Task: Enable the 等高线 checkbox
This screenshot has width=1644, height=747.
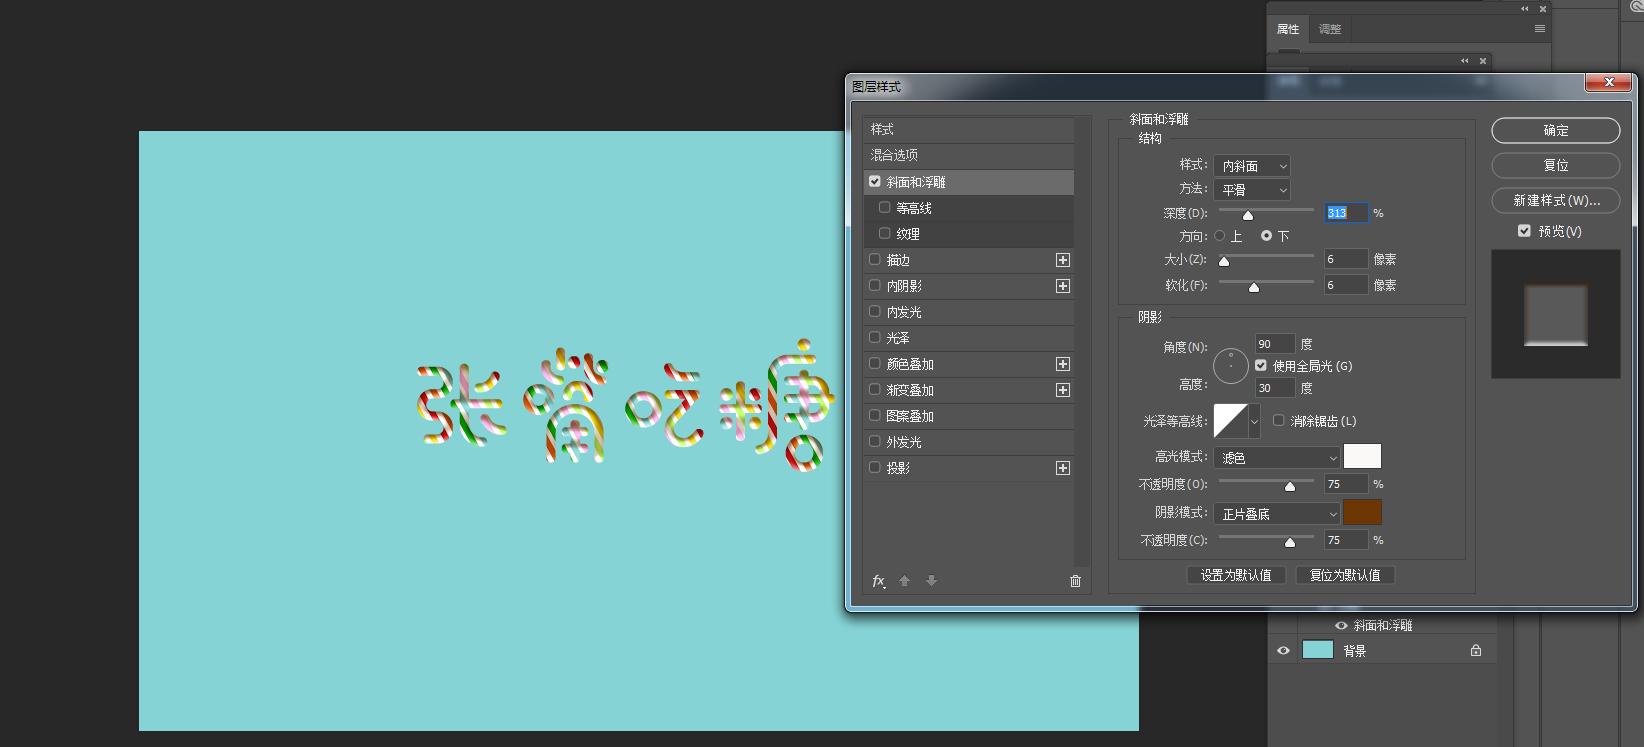Action: tap(884, 208)
